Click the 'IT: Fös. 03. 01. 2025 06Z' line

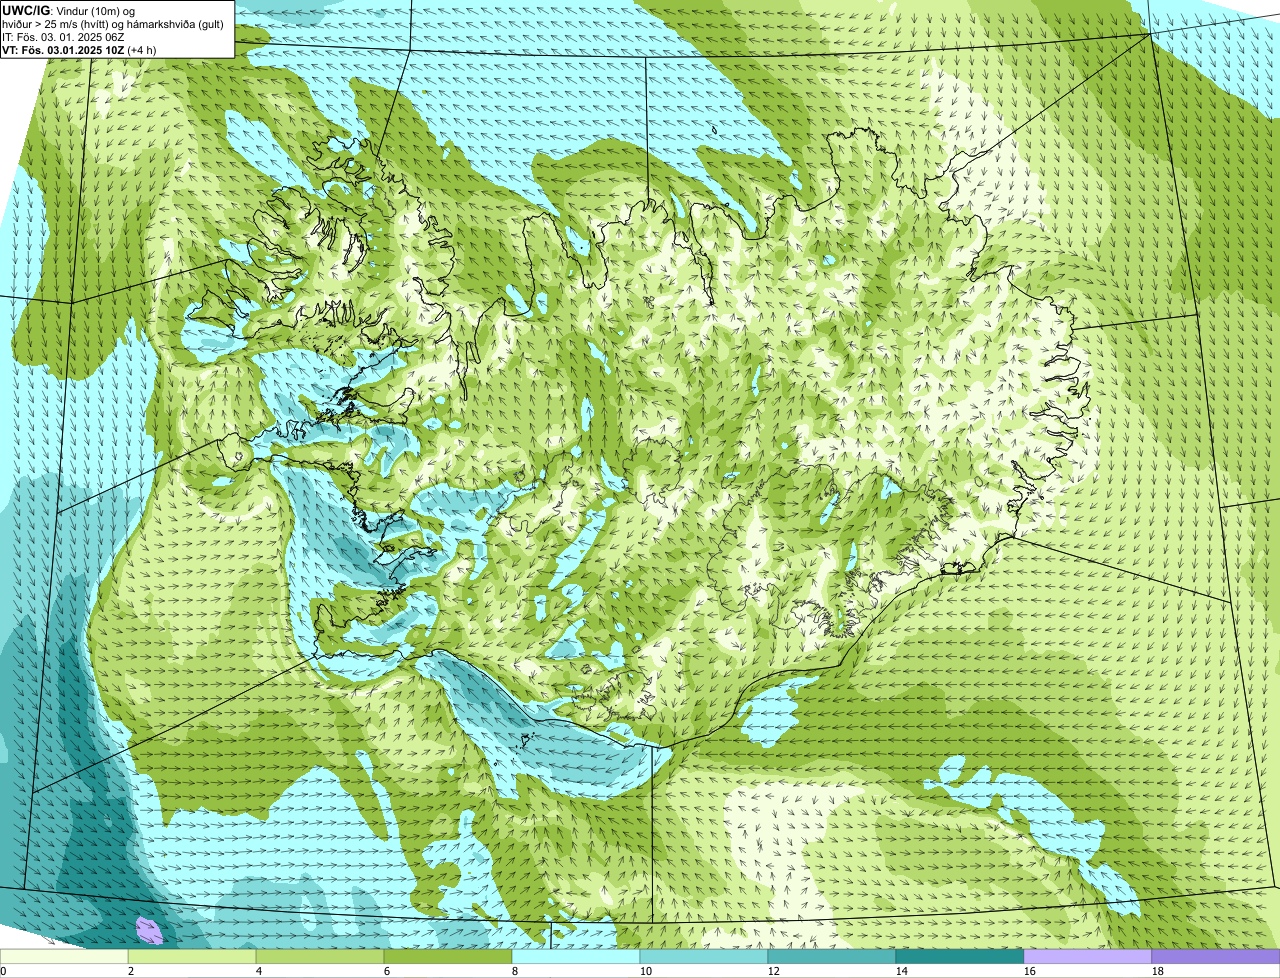[63, 36]
